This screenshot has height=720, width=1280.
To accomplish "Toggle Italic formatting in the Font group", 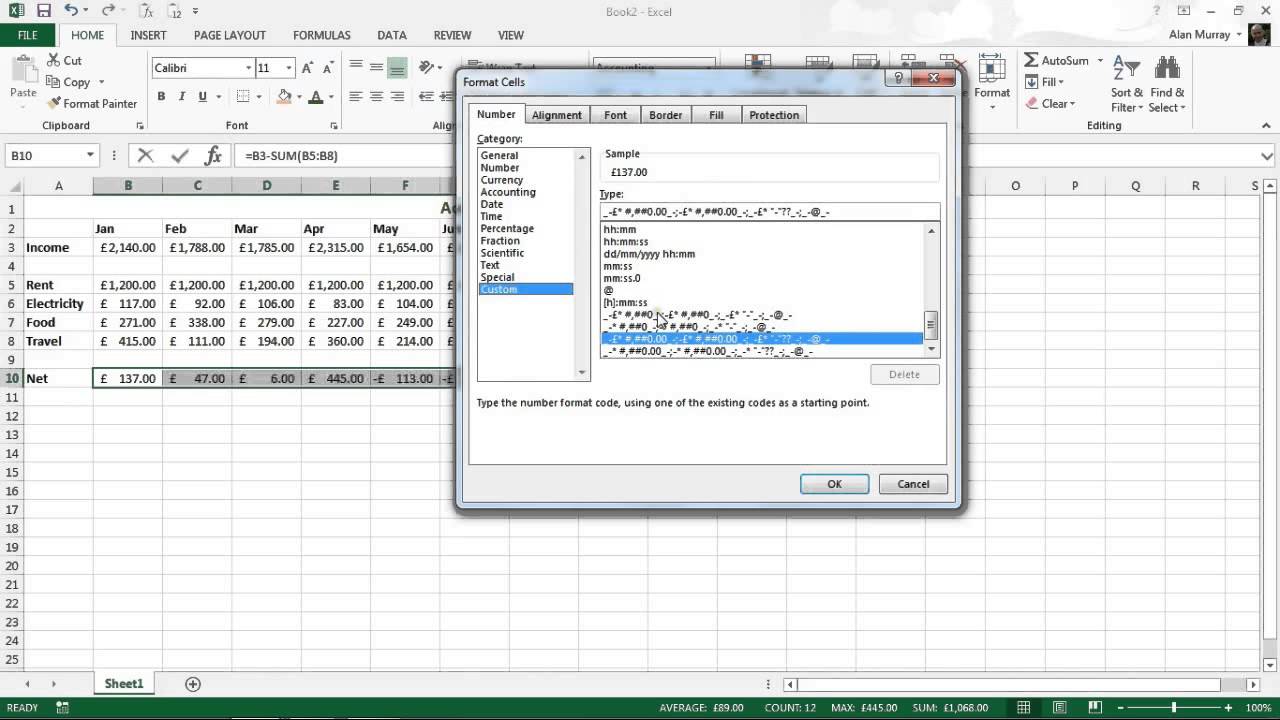I will pos(182,97).
